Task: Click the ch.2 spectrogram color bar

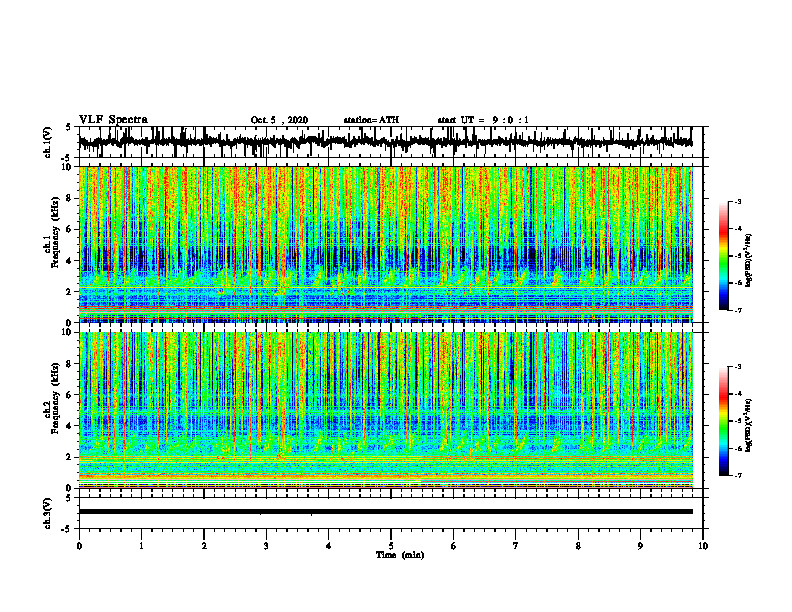Action: click(x=723, y=421)
